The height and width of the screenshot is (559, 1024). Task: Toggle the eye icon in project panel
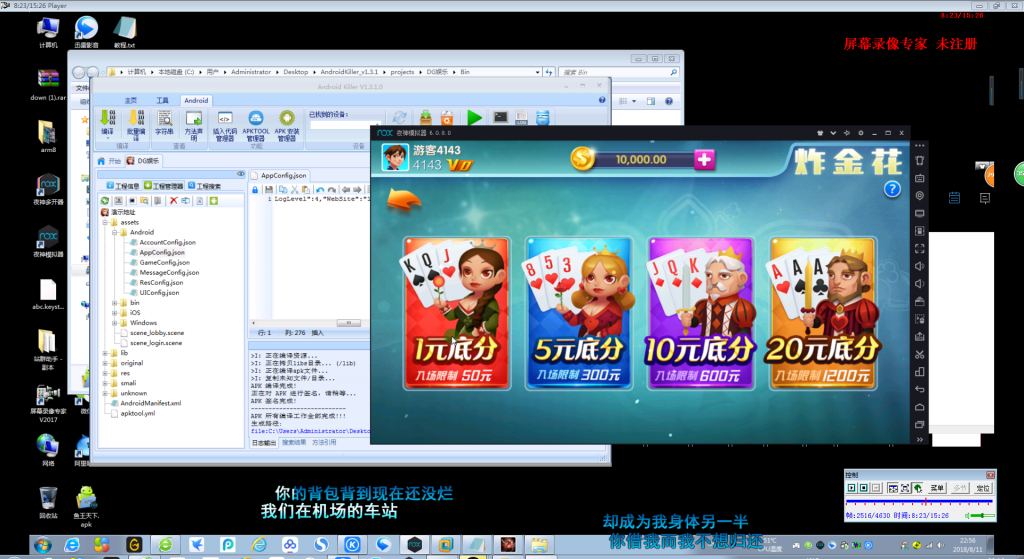click(240, 174)
